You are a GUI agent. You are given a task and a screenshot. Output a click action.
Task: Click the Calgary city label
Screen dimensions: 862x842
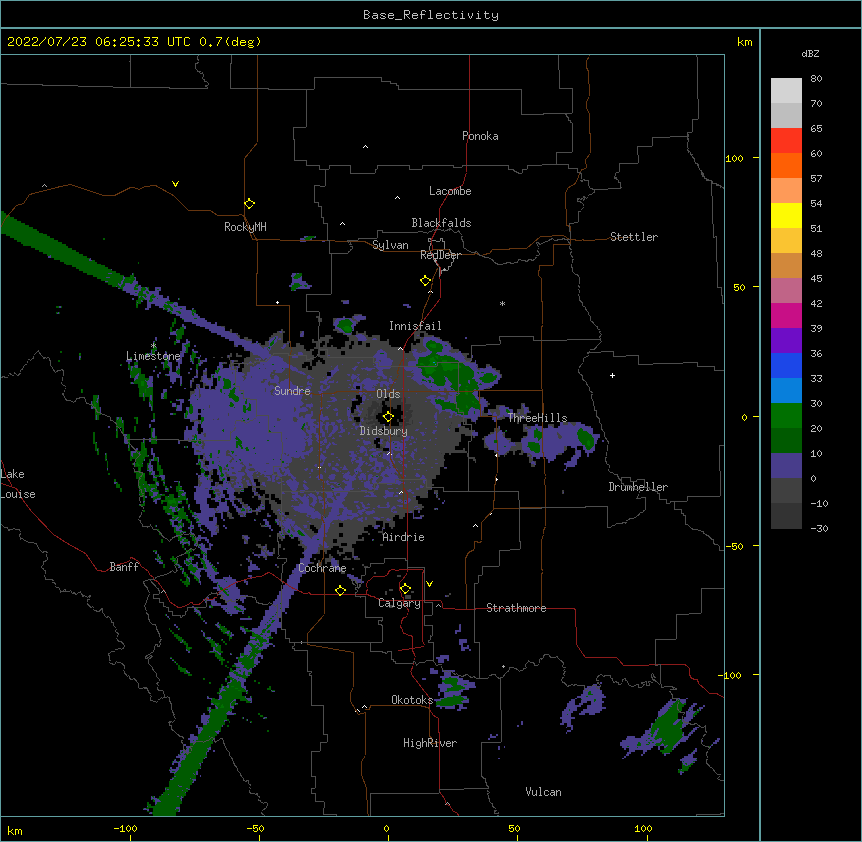[x=400, y=603]
